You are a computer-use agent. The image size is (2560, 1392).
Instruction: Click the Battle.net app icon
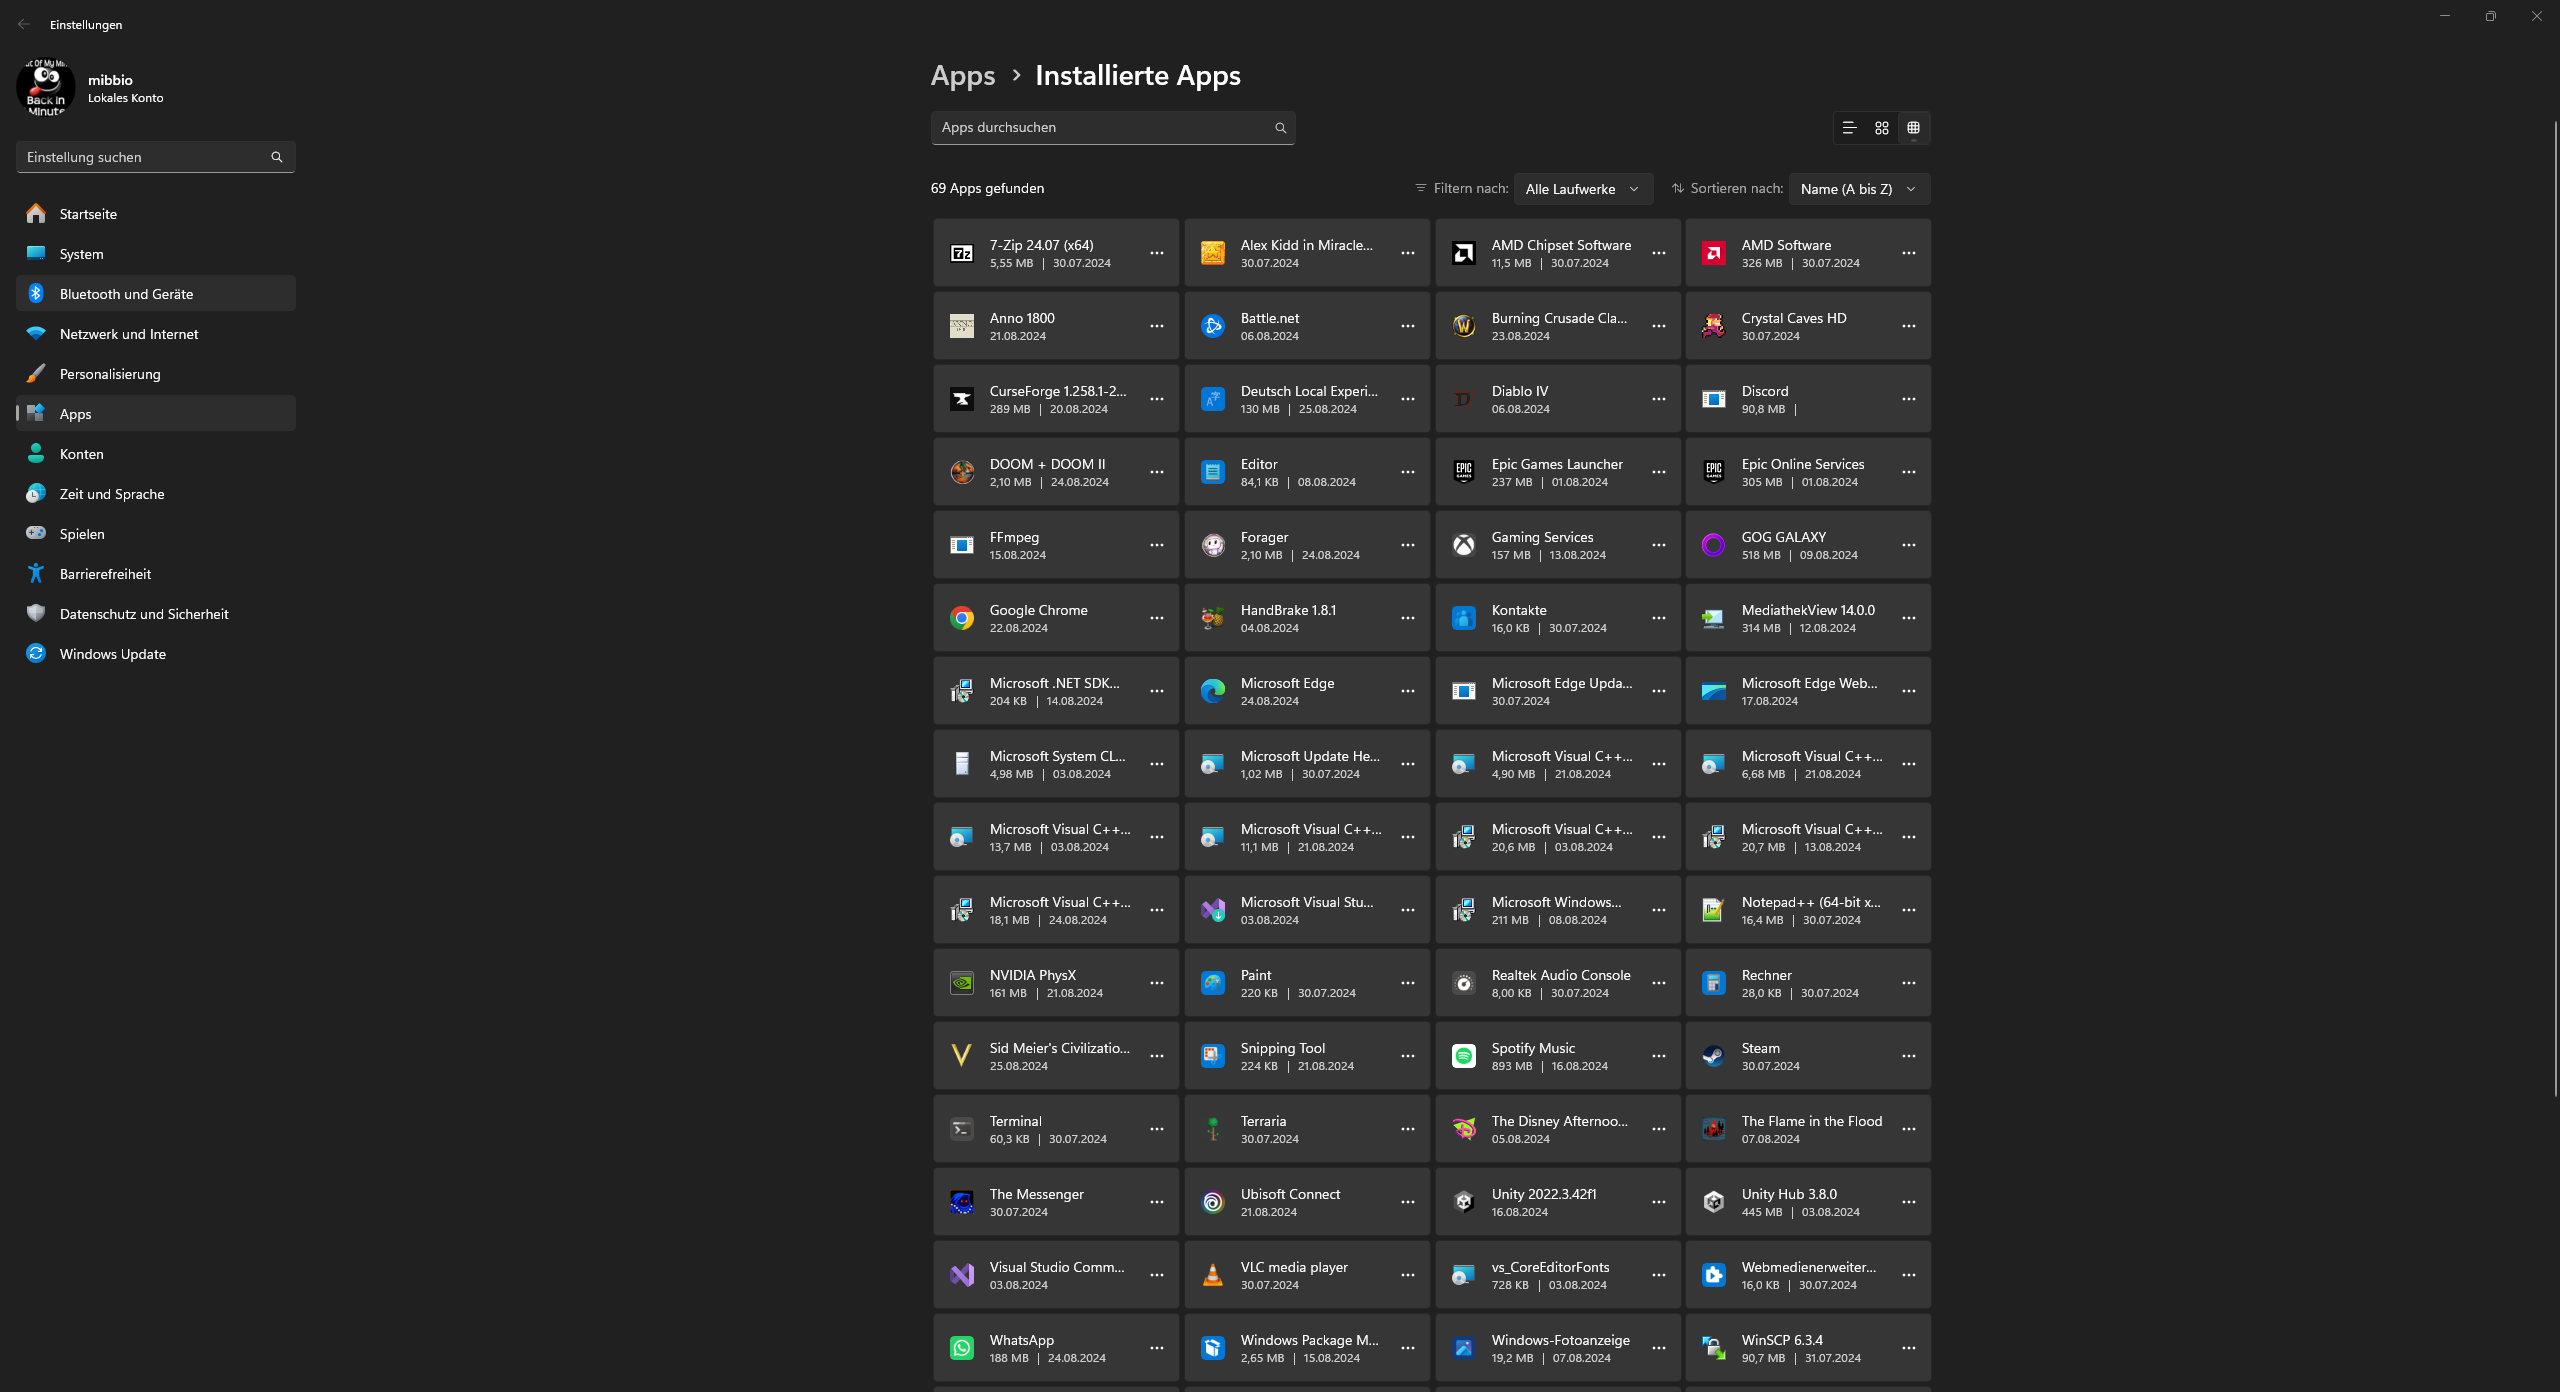click(1212, 326)
